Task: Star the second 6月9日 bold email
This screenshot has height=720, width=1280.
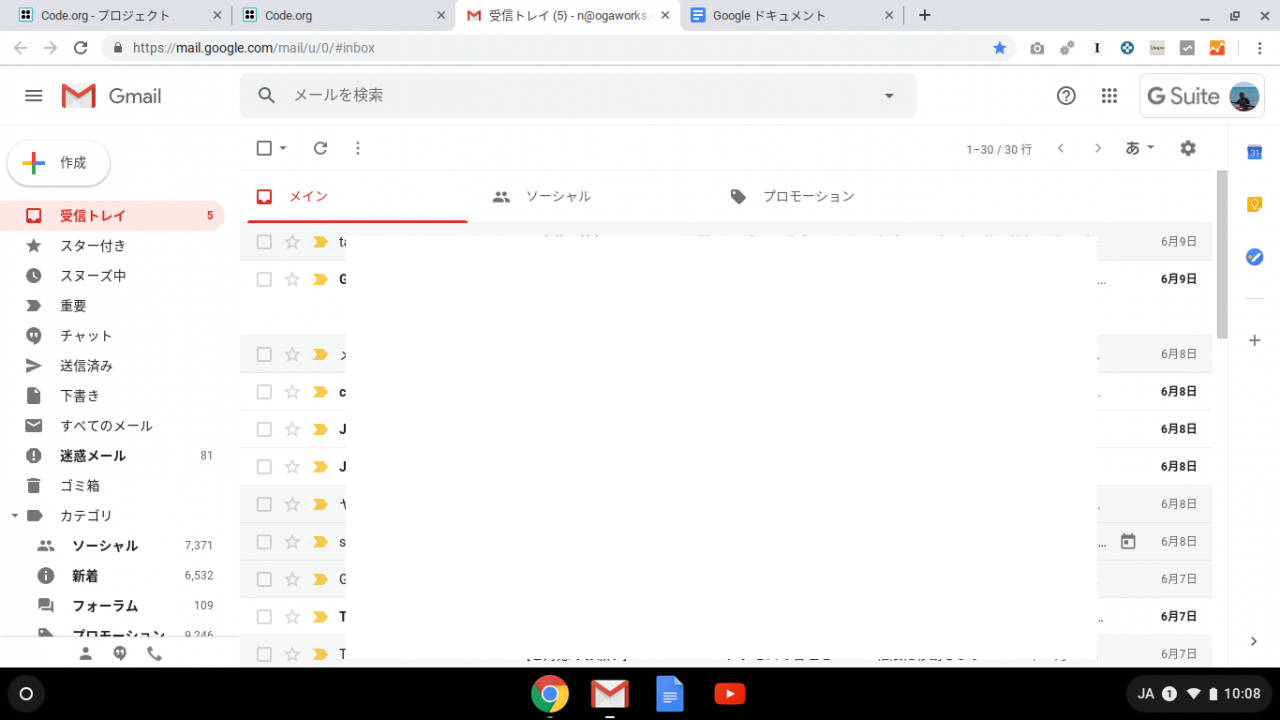Action: [x=292, y=279]
